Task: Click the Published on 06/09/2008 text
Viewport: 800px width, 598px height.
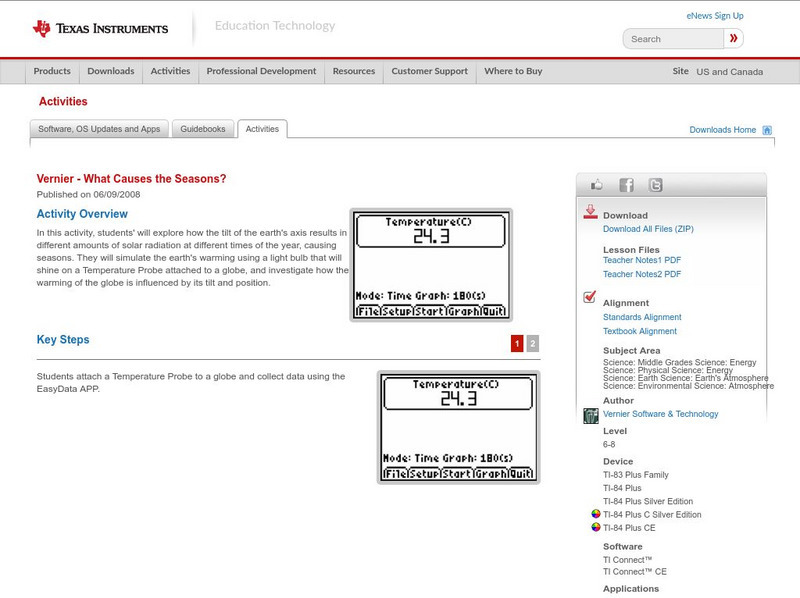Action: click(x=88, y=194)
